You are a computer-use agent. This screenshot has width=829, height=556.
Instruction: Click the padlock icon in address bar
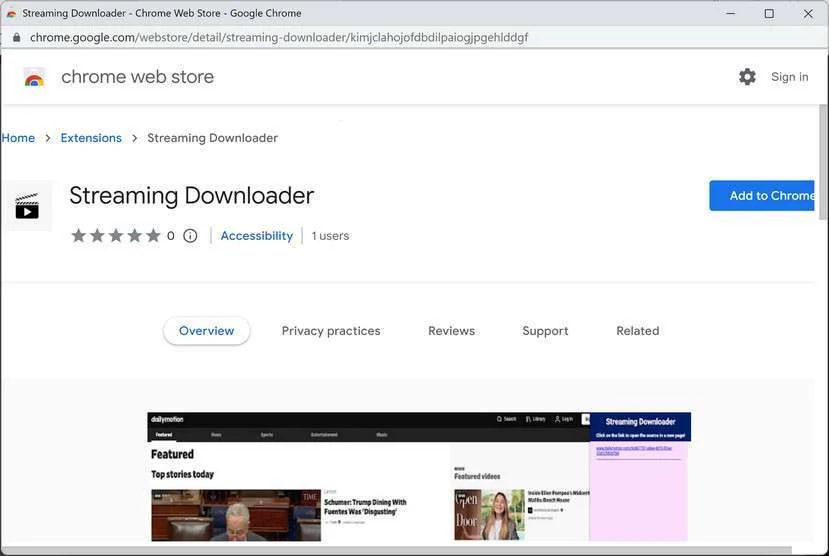(x=16, y=38)
